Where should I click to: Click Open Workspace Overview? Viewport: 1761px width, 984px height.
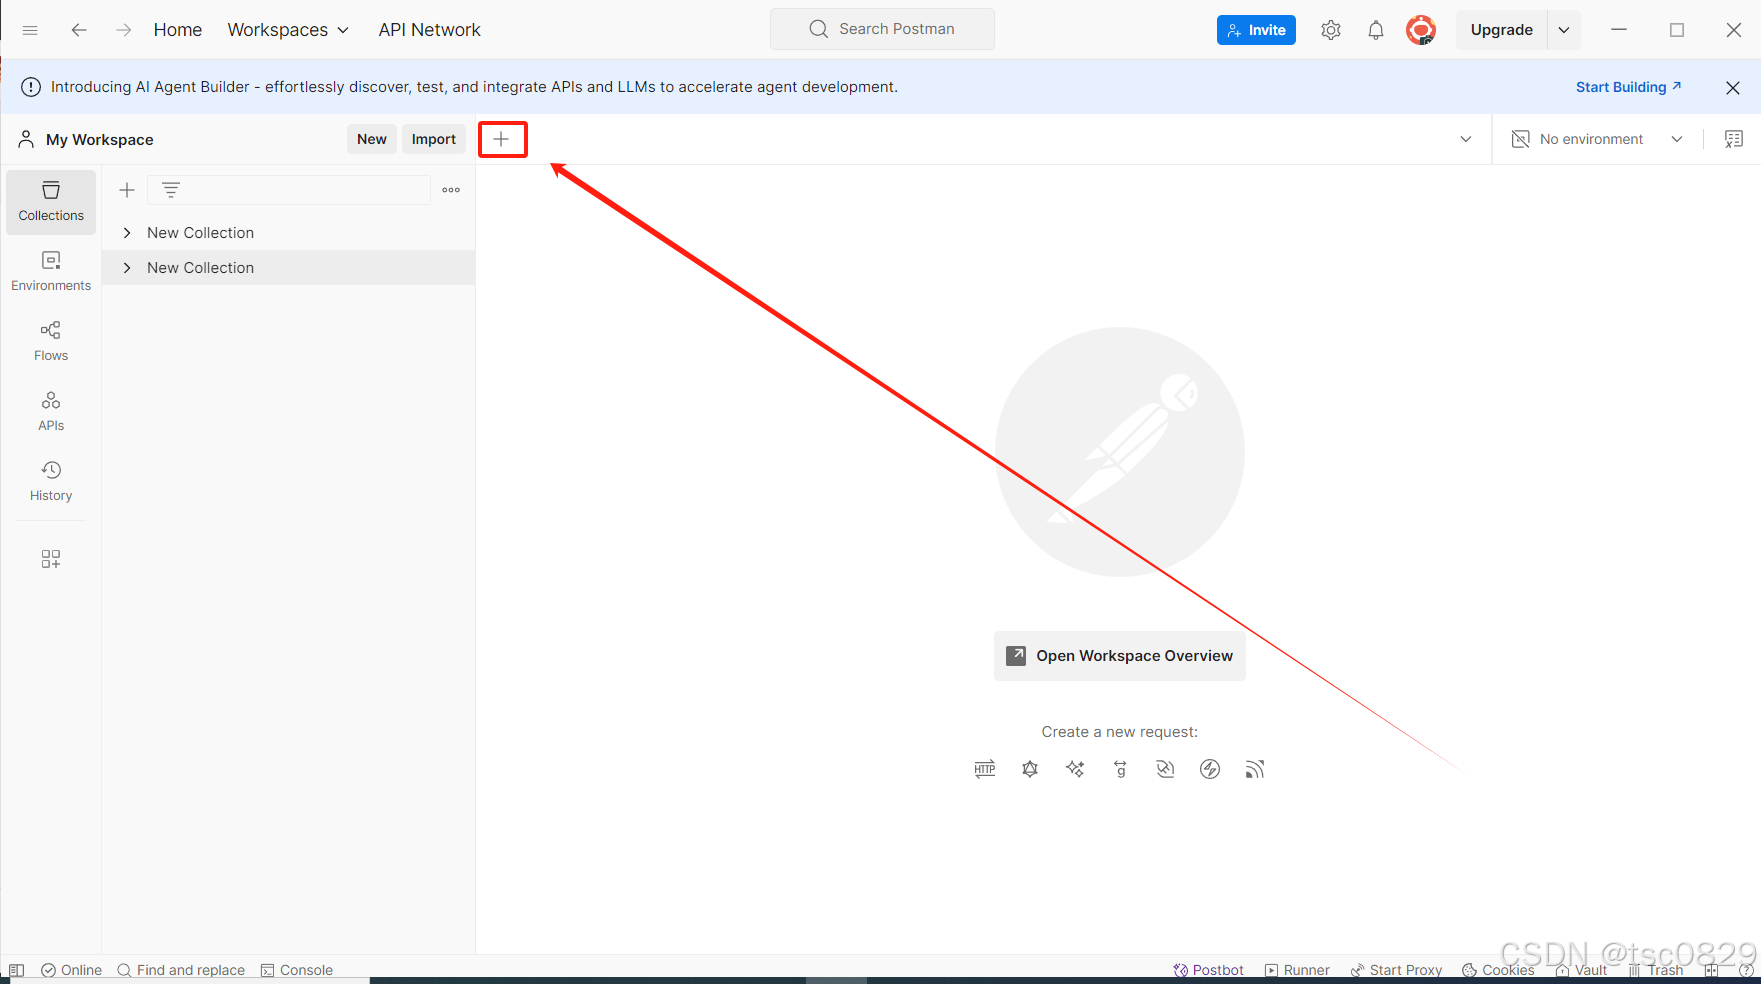1120,656
